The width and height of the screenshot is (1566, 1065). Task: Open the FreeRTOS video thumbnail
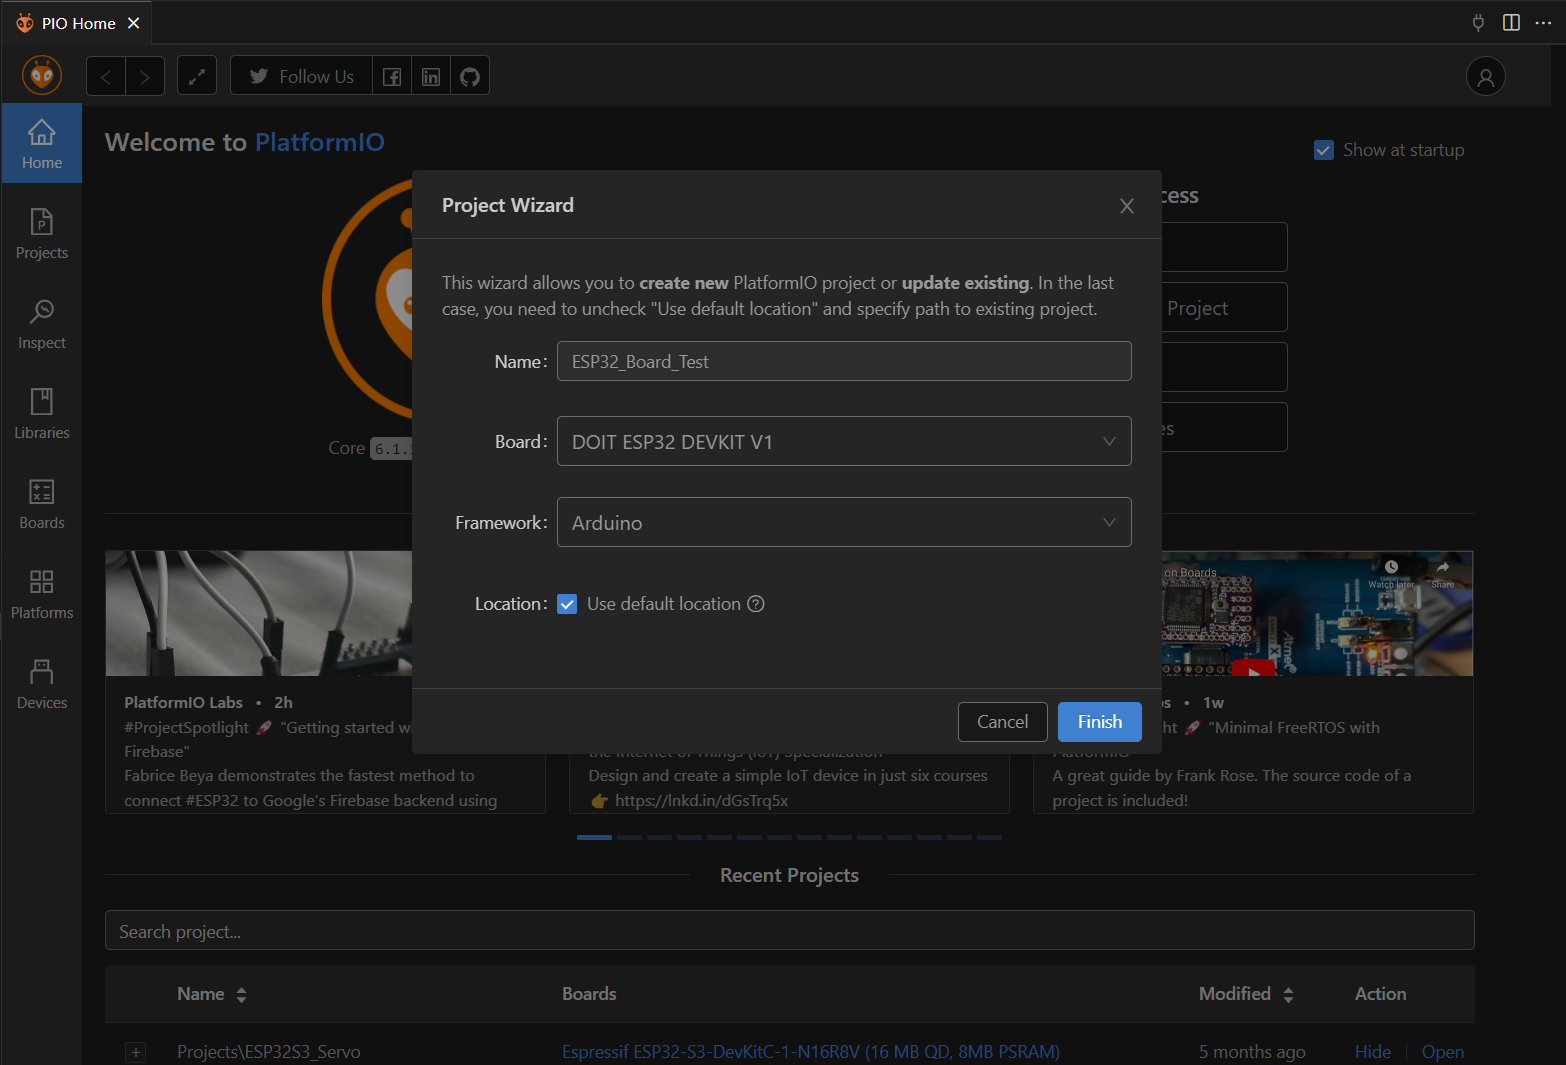pyautogui.click(x=1317, y=613)
